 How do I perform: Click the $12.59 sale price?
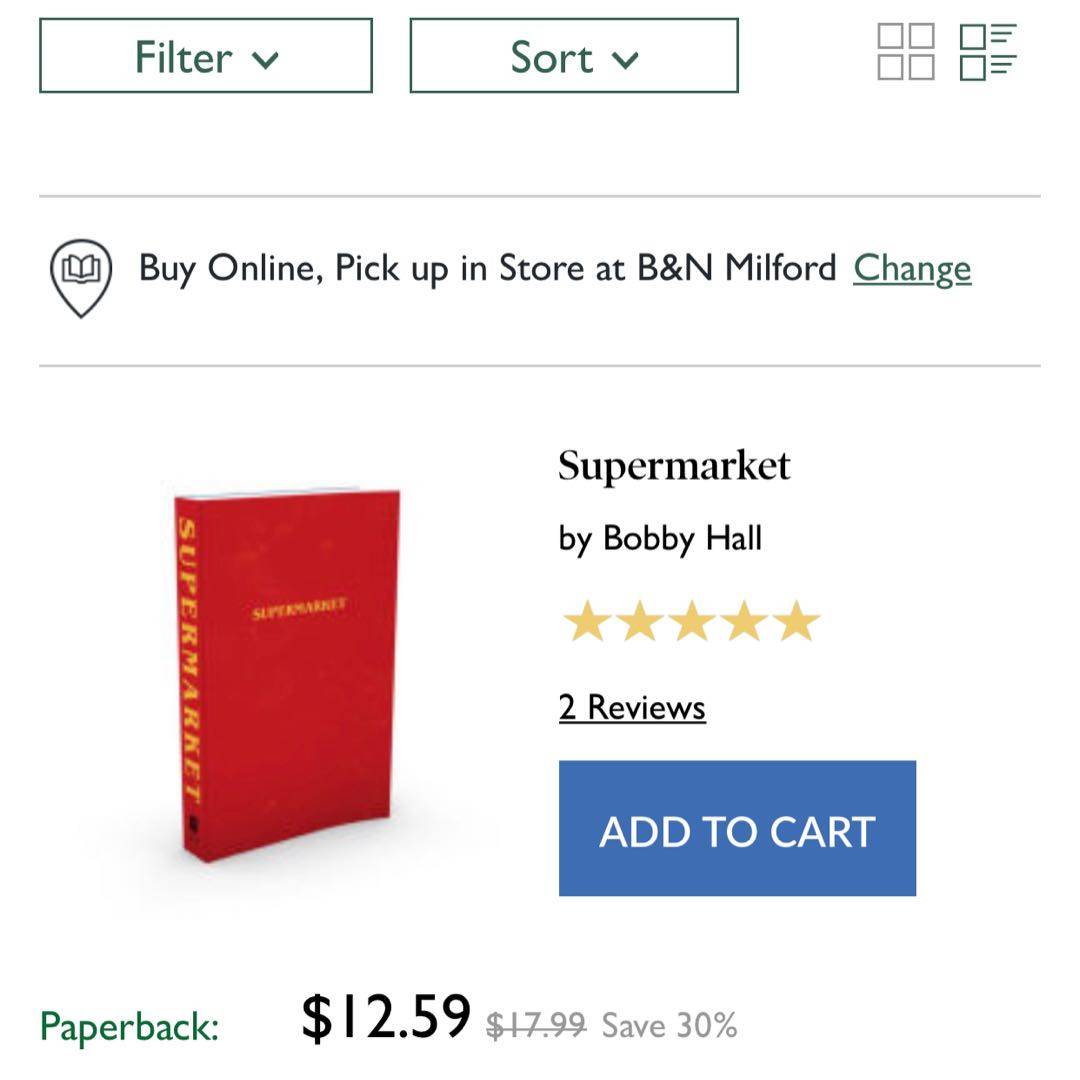(386, 1017)
